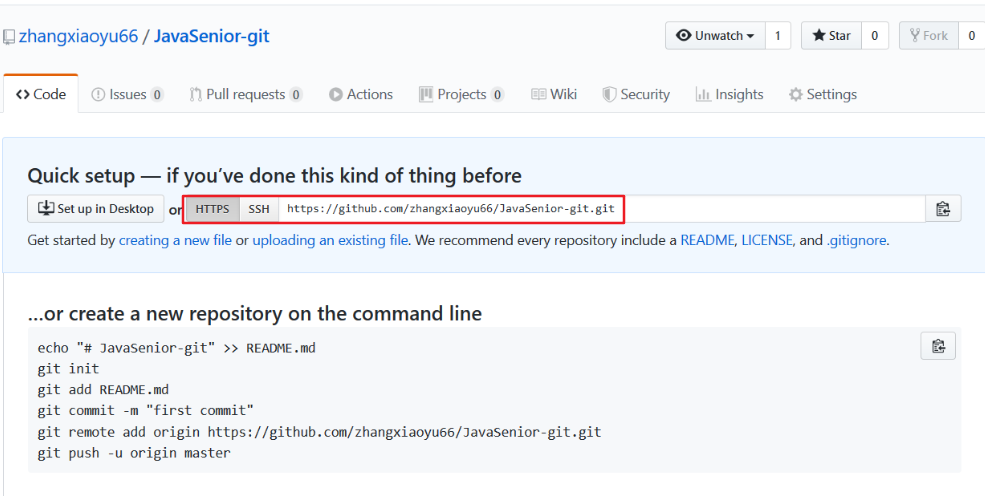Viewport: 985px width, 496px height.
Task: Open the Unwatch notifications dropdown
Action: (716, 36)
